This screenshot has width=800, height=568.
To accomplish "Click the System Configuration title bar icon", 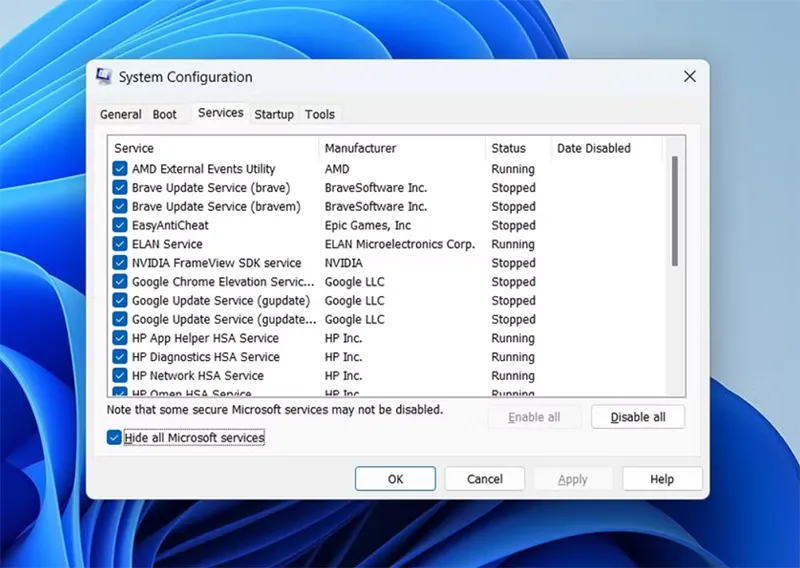I will [x=104, y=77].
